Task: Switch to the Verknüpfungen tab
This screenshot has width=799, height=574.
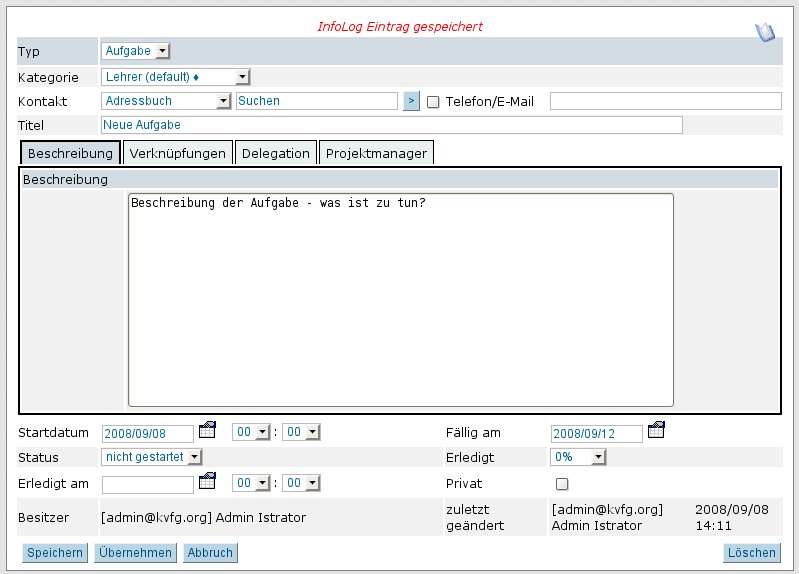Action: (x=177, y=153)
